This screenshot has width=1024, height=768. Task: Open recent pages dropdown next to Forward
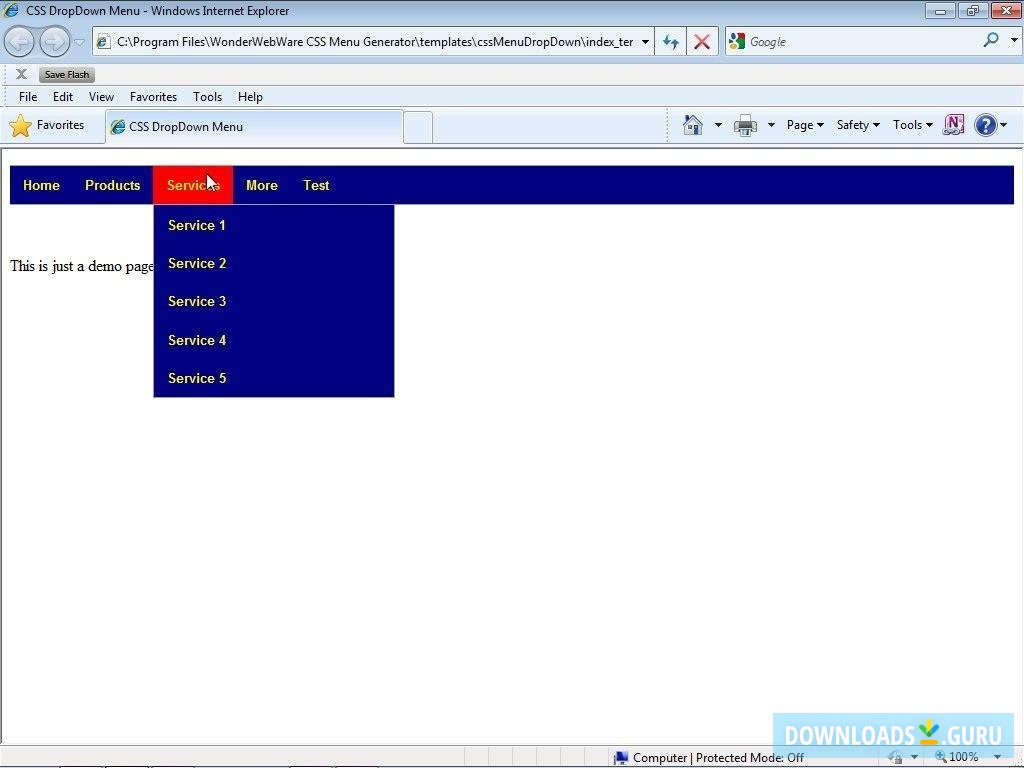[x=79, y=42]
